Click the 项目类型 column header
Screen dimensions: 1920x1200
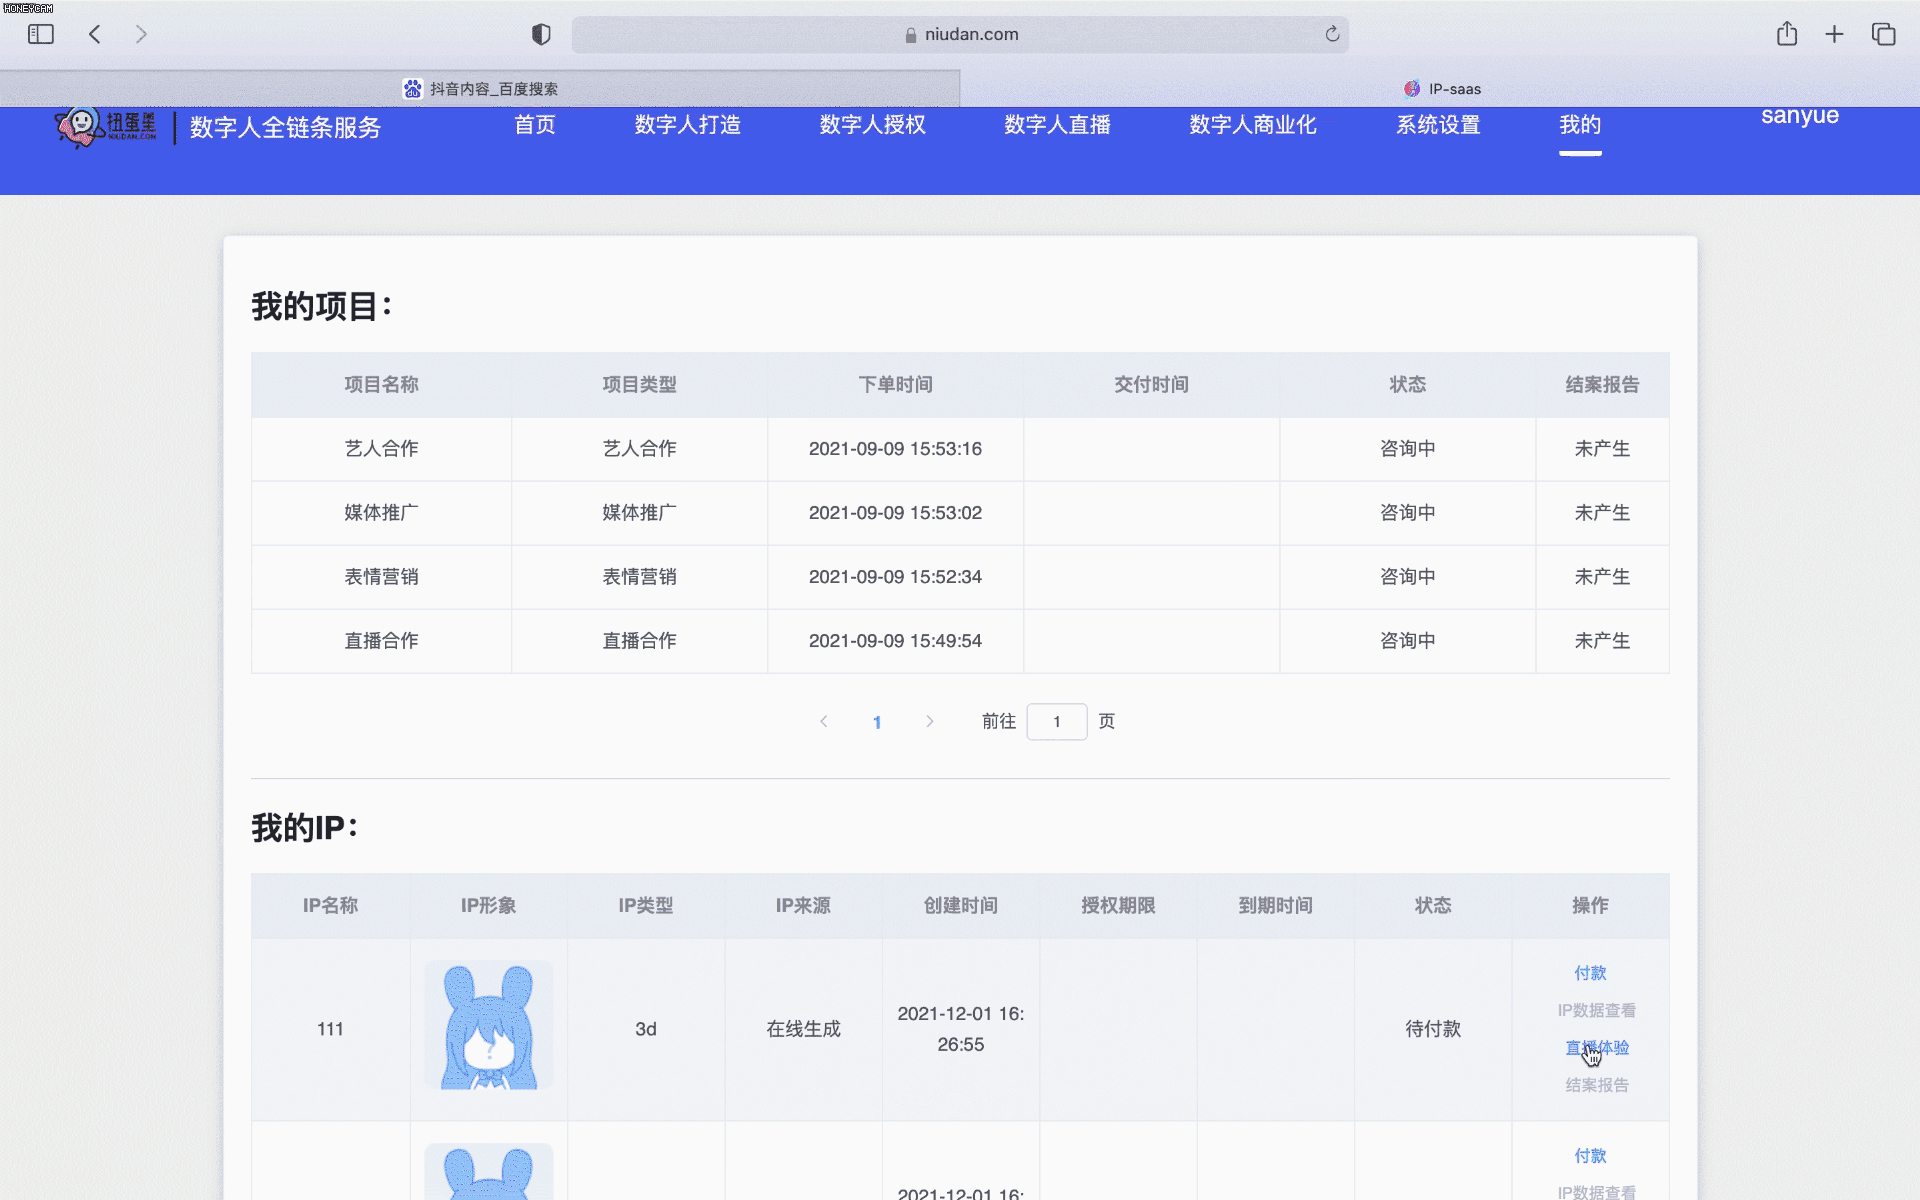(x=639, y=385)
